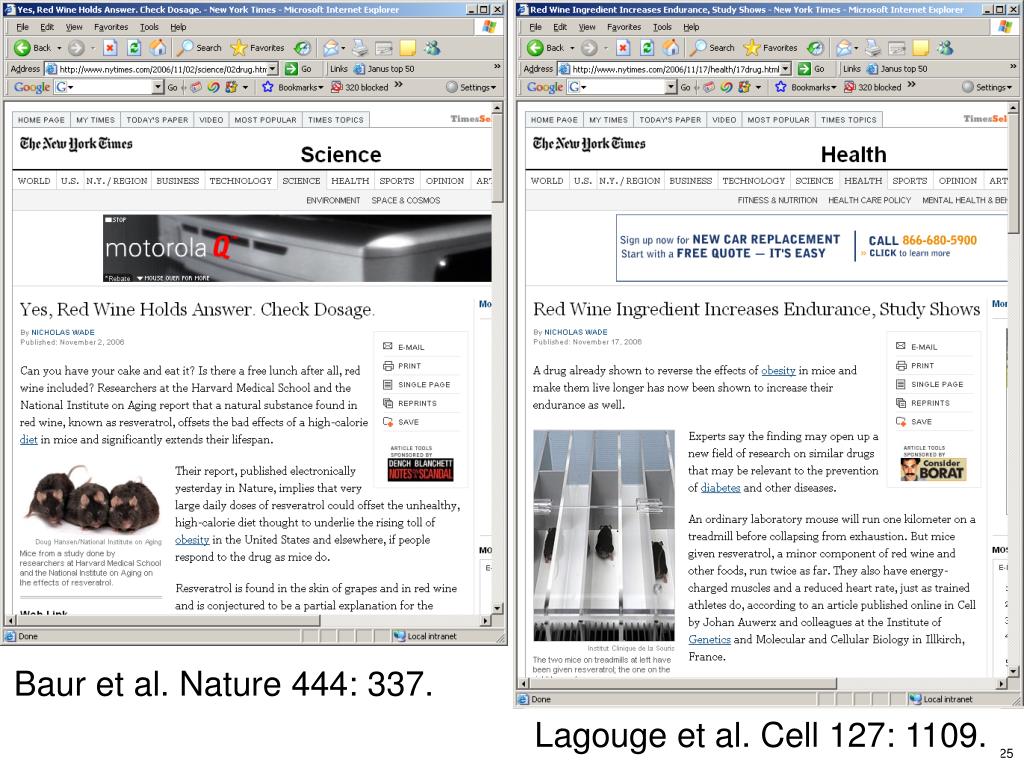
Task: Click 320 blocked popup icon in right window
Action: tap(850, 87)
